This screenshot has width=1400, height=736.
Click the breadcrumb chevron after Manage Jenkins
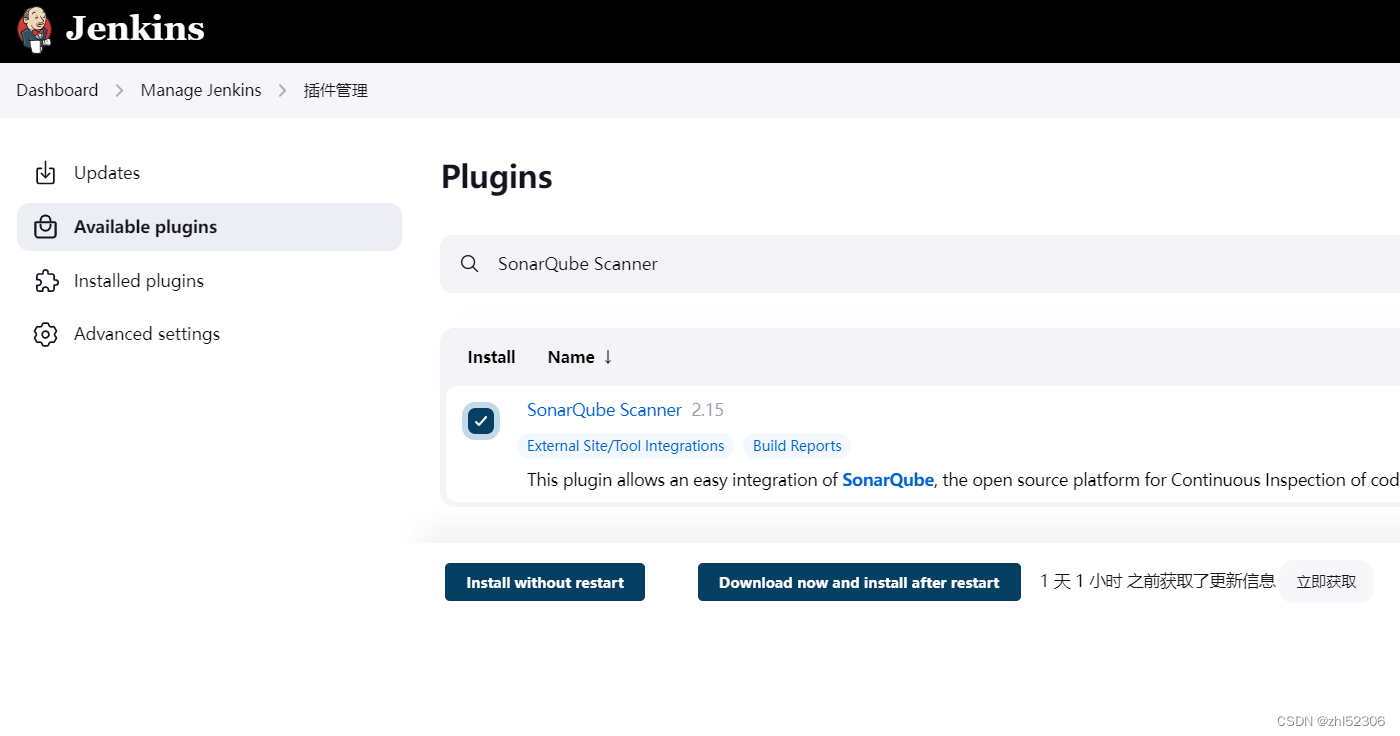click(x=283, y=90)
